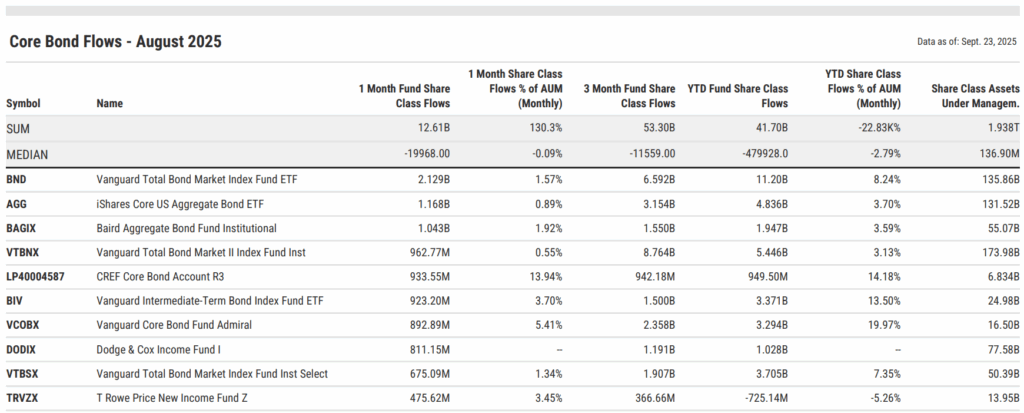This screenshot has height=413, width=1024.
Task: Click the Share Class Assets Under Managem. header
Action: 975,96
